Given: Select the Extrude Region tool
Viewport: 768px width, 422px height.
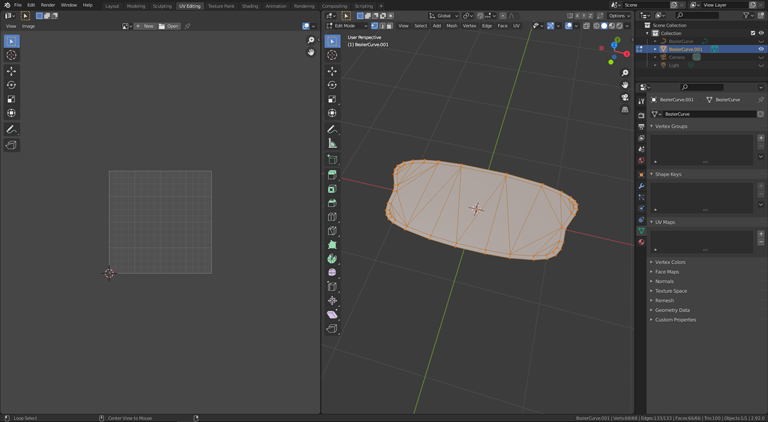Looking at the screenshot, I should [332, 175].
